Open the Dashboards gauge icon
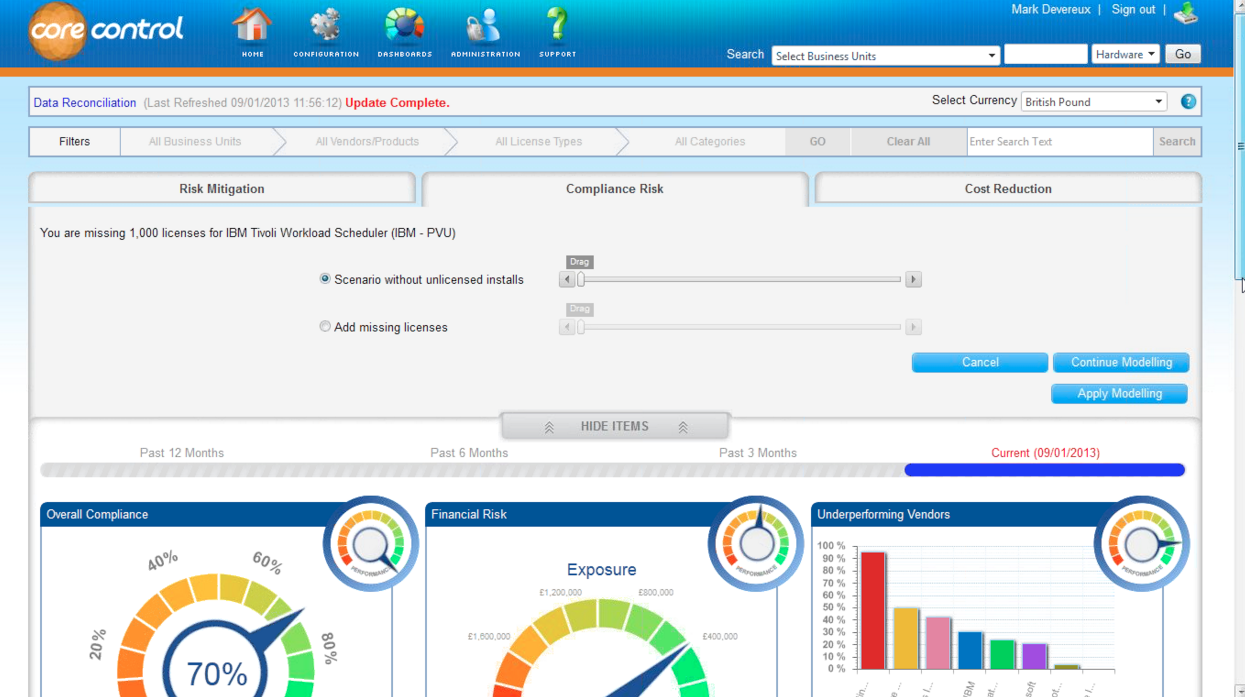The image size is (1245, 697). click(x=405, y=31)
